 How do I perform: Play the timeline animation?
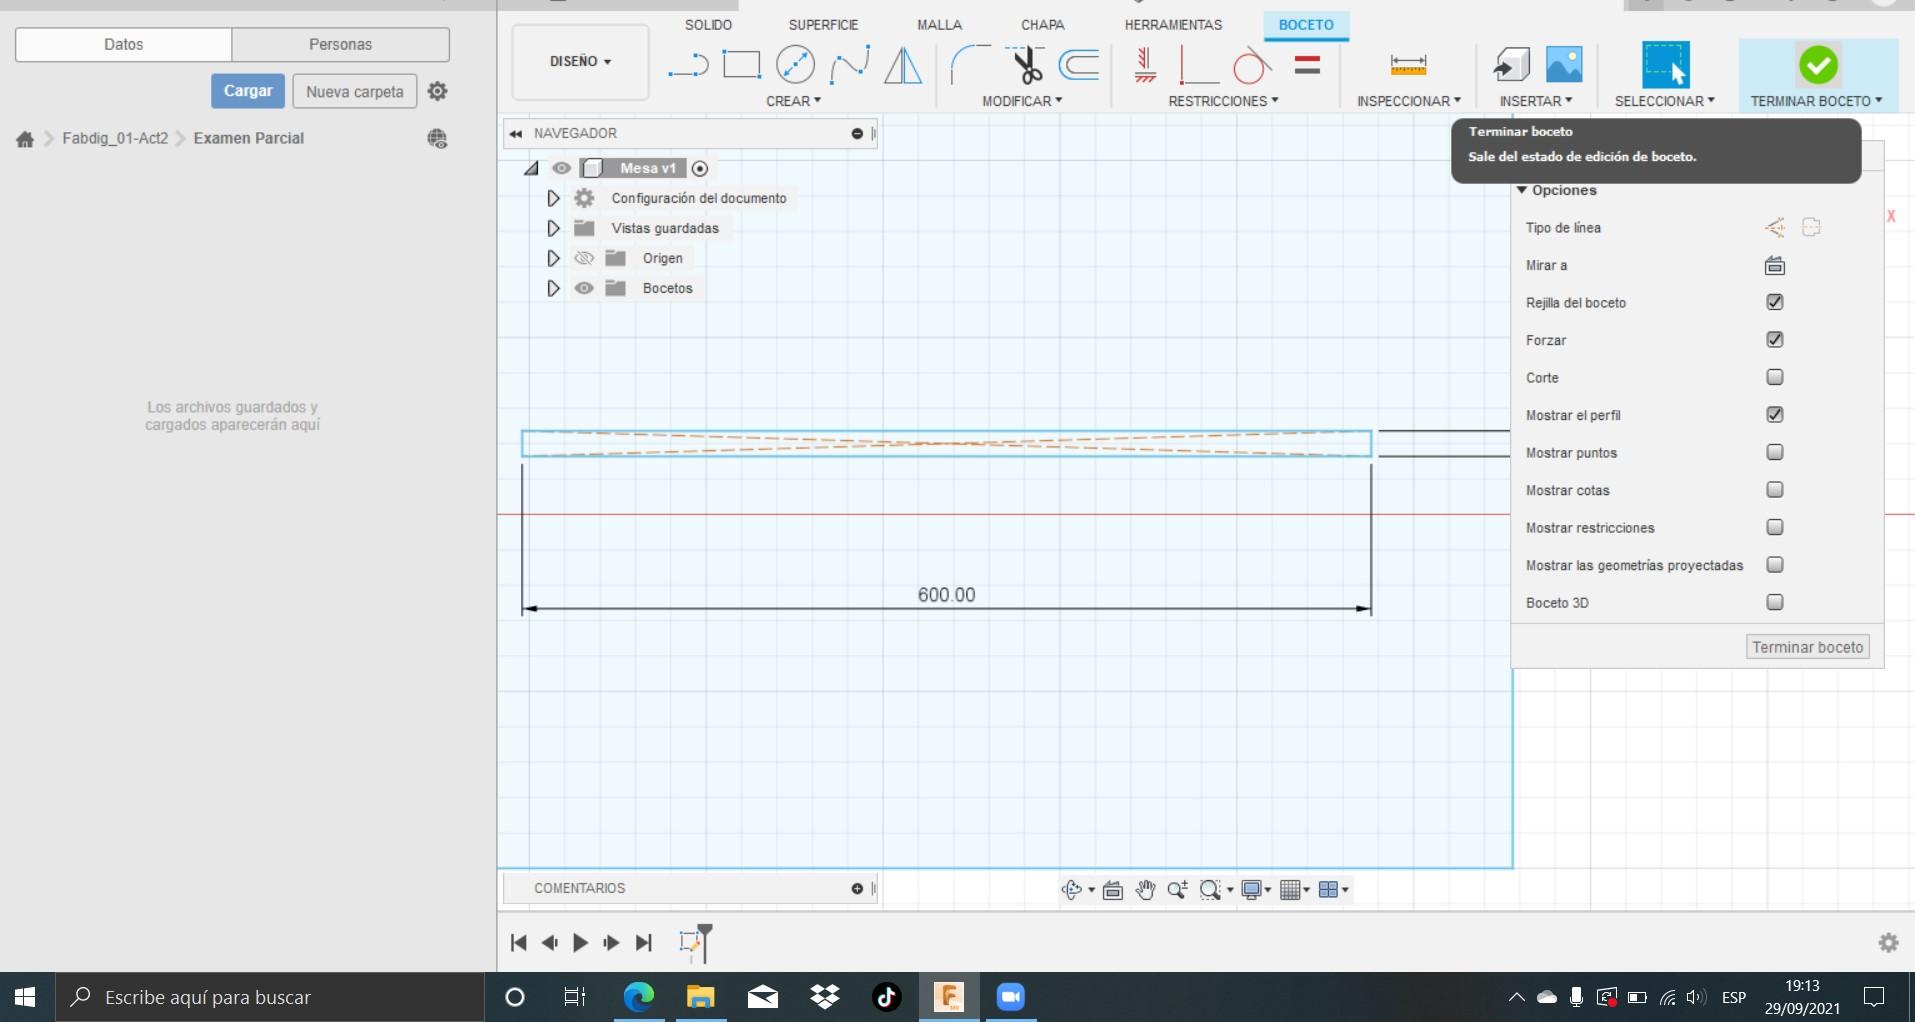coord(580,942)
